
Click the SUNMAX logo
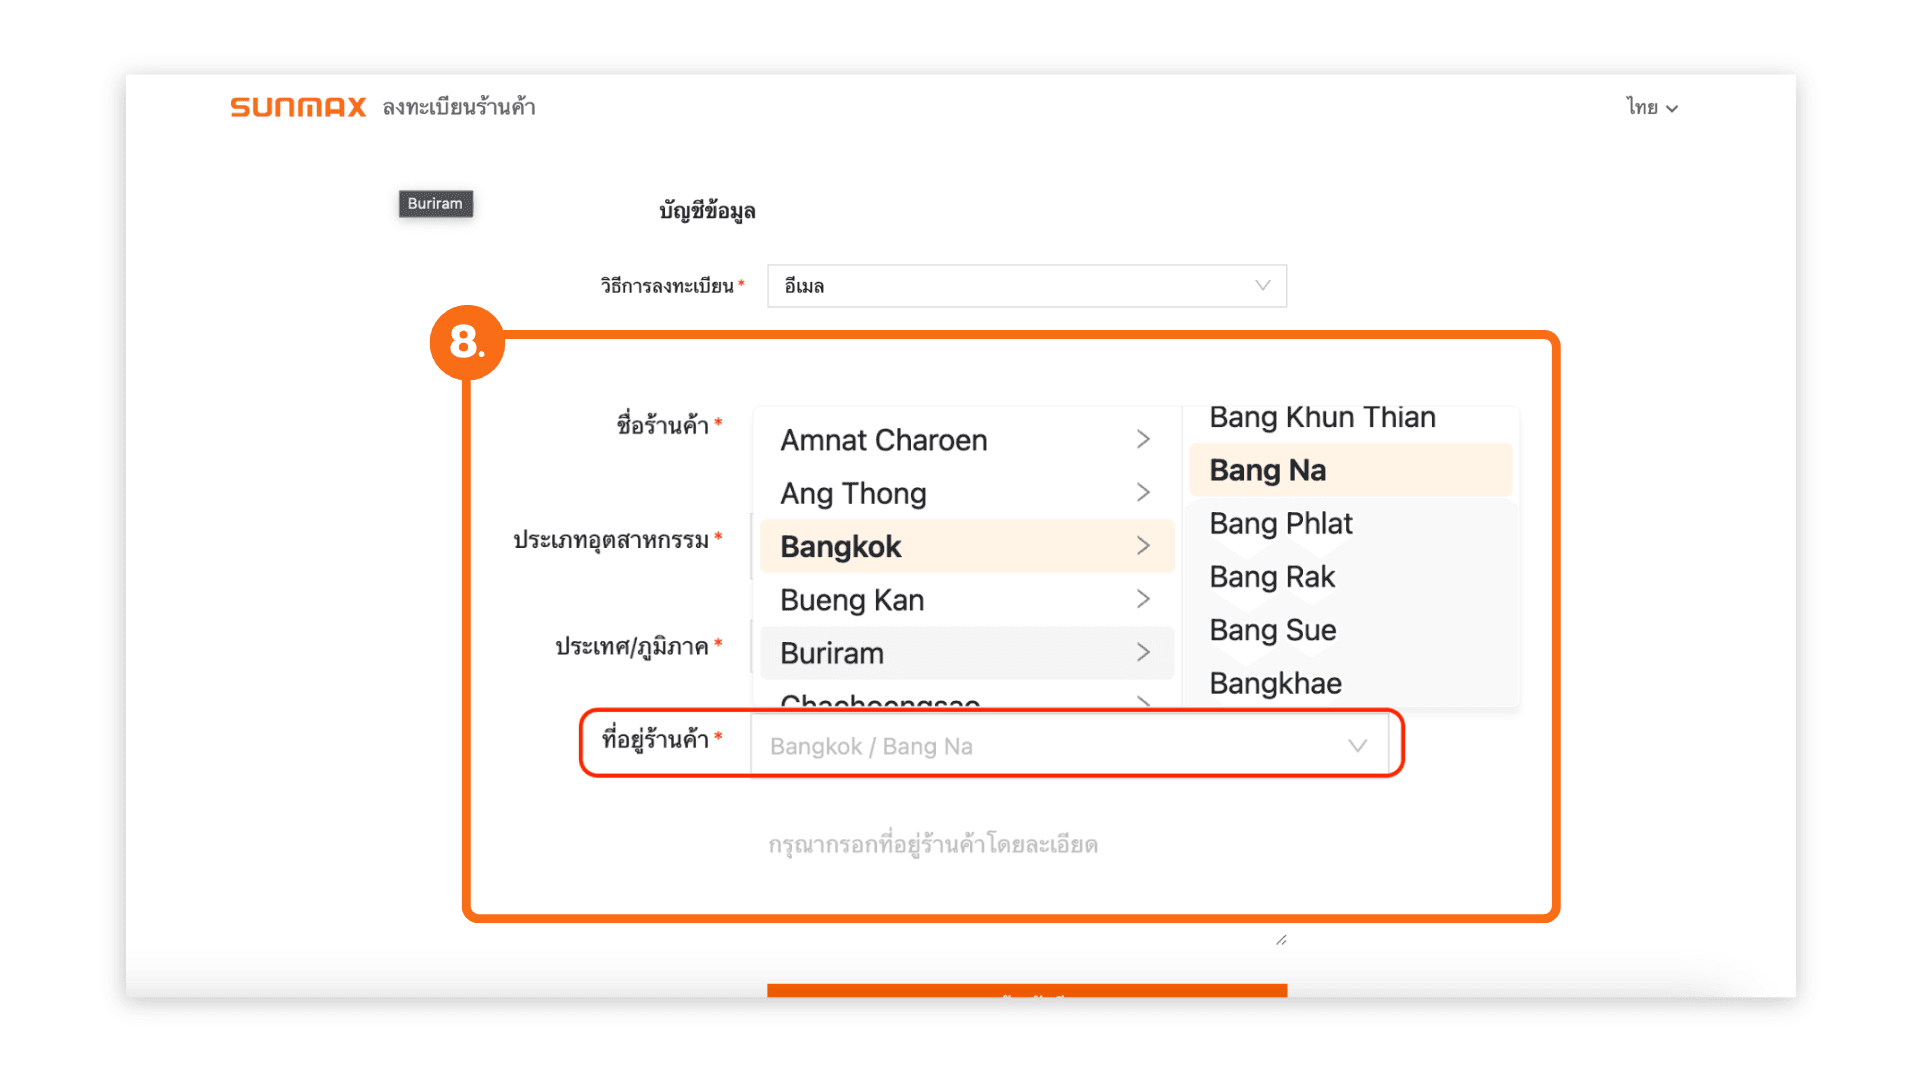click(x=298, y=107)
